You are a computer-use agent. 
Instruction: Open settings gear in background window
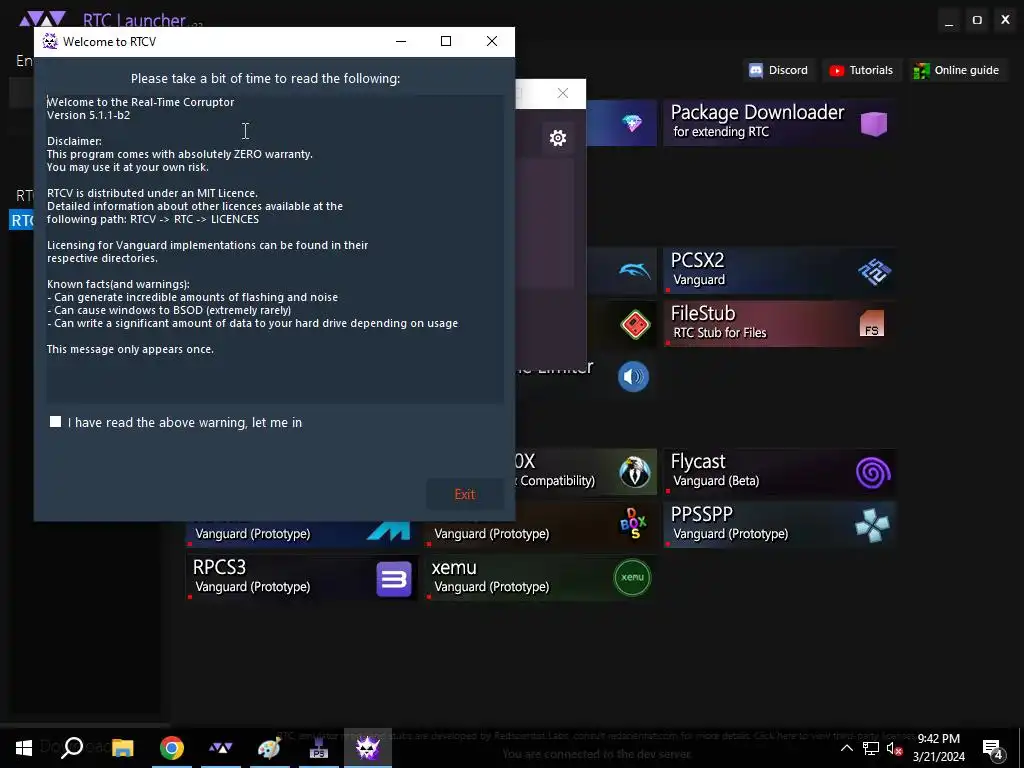(558, 138)
